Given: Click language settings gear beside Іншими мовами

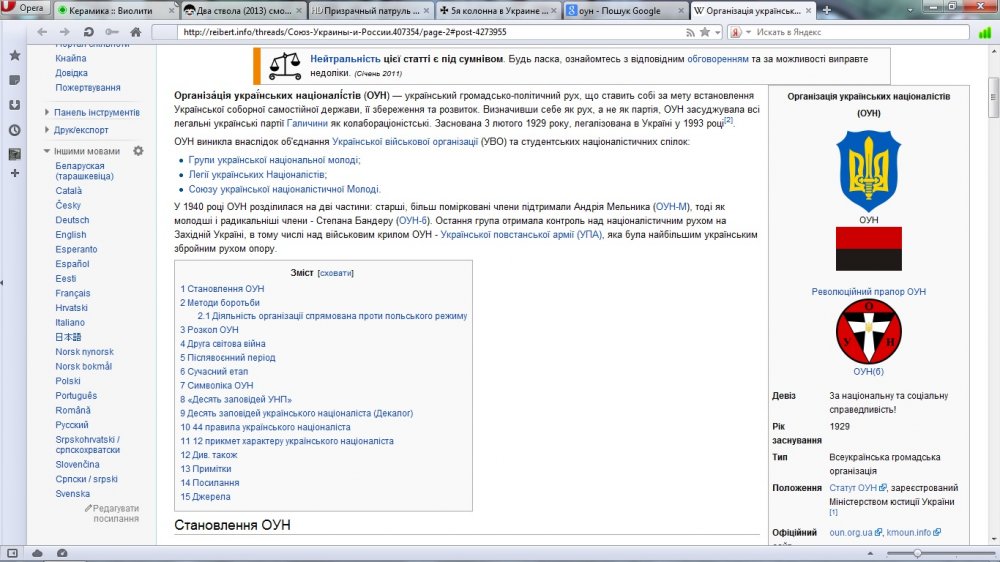Looking at the screenshot, I should (x=138, y=151).
